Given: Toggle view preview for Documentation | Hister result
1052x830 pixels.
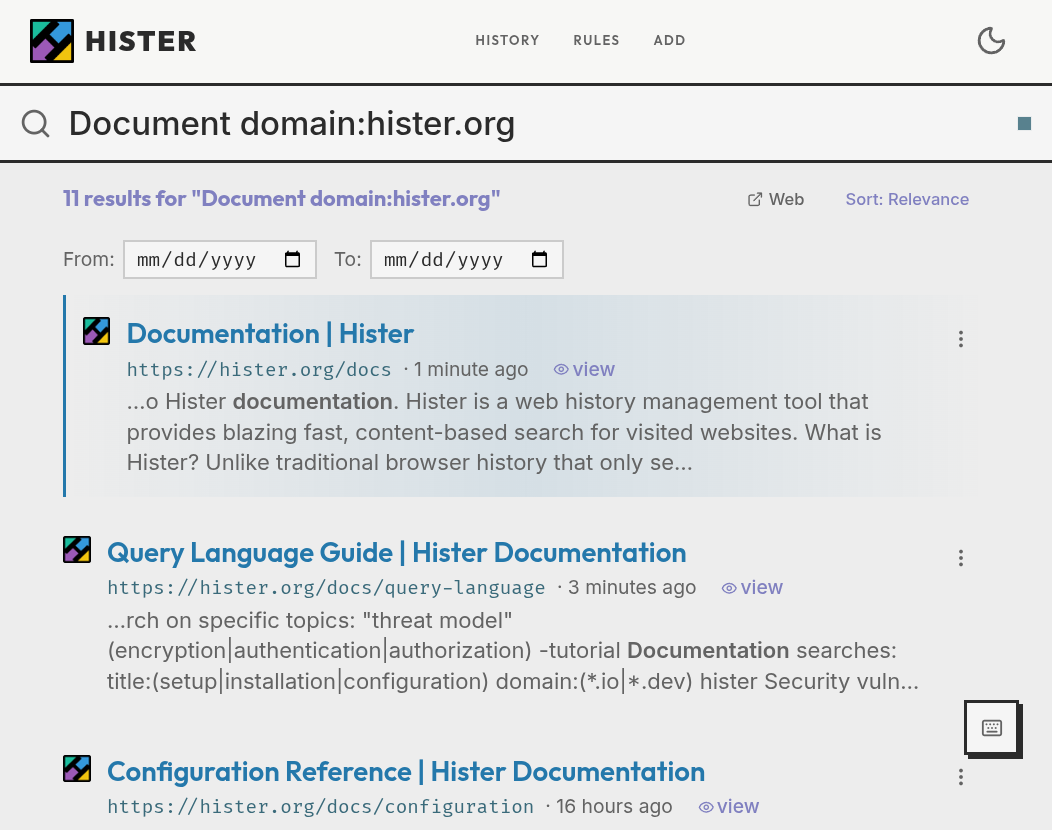Looking at the screenshot, I should pos(584,369).
